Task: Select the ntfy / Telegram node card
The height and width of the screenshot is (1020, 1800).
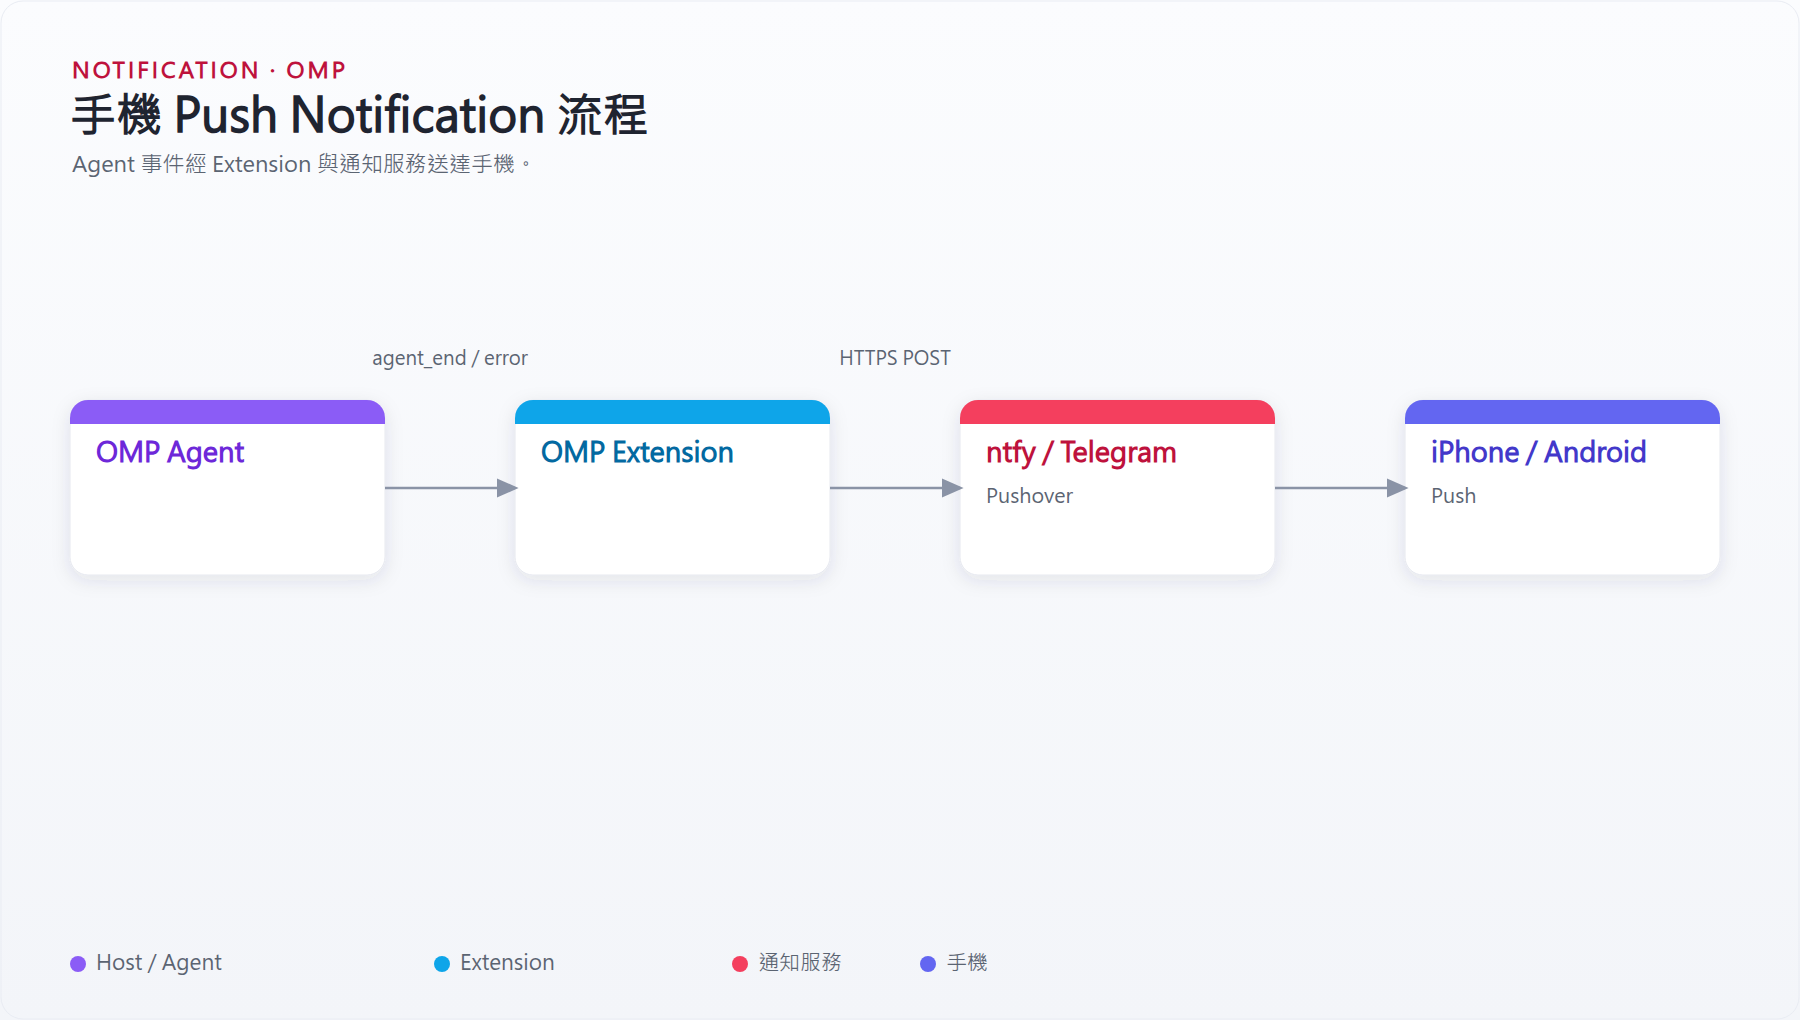Action: 1117,487
